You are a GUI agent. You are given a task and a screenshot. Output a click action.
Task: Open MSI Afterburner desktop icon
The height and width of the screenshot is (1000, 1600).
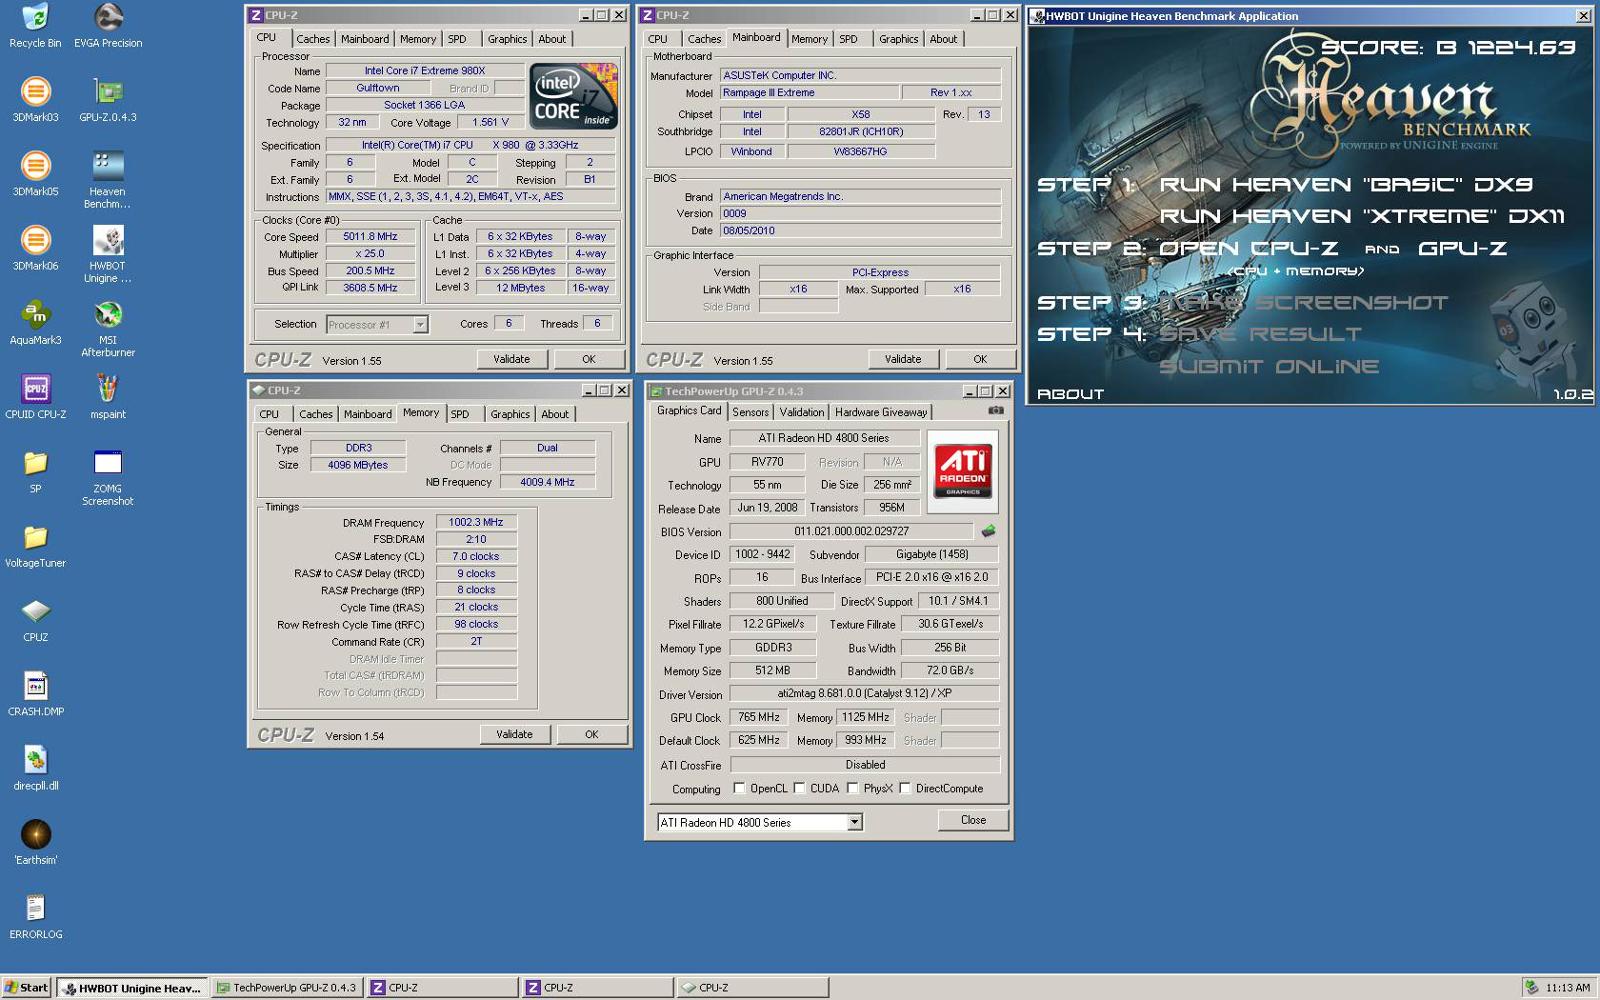coord(108,328)
